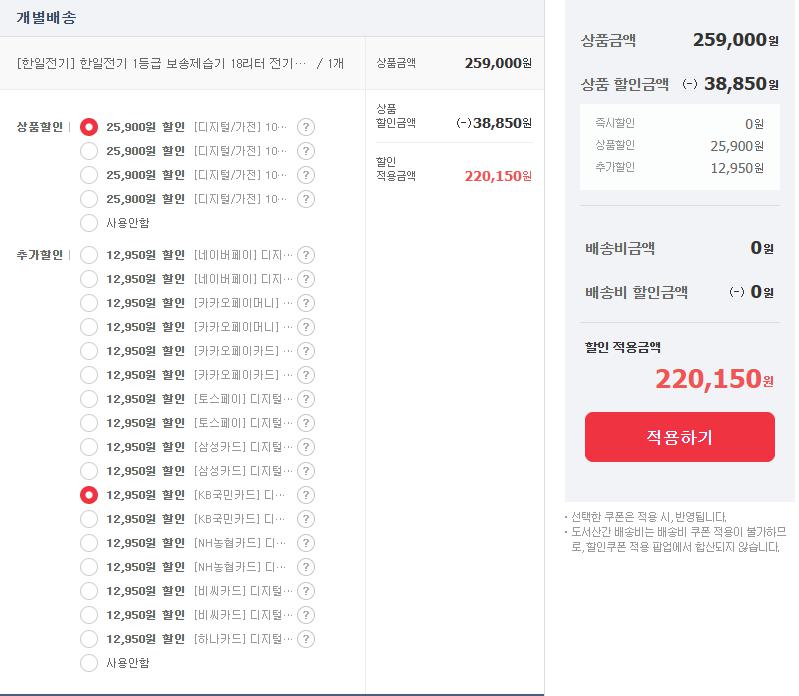
Task: Click help icon beside selected KB국민카드 coupon
Action: (306, 495)
